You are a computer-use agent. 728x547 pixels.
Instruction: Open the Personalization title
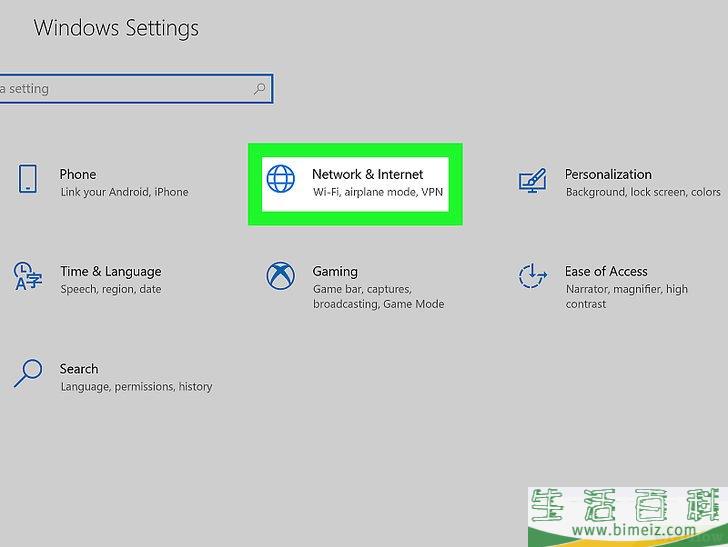tap(608, 174)
